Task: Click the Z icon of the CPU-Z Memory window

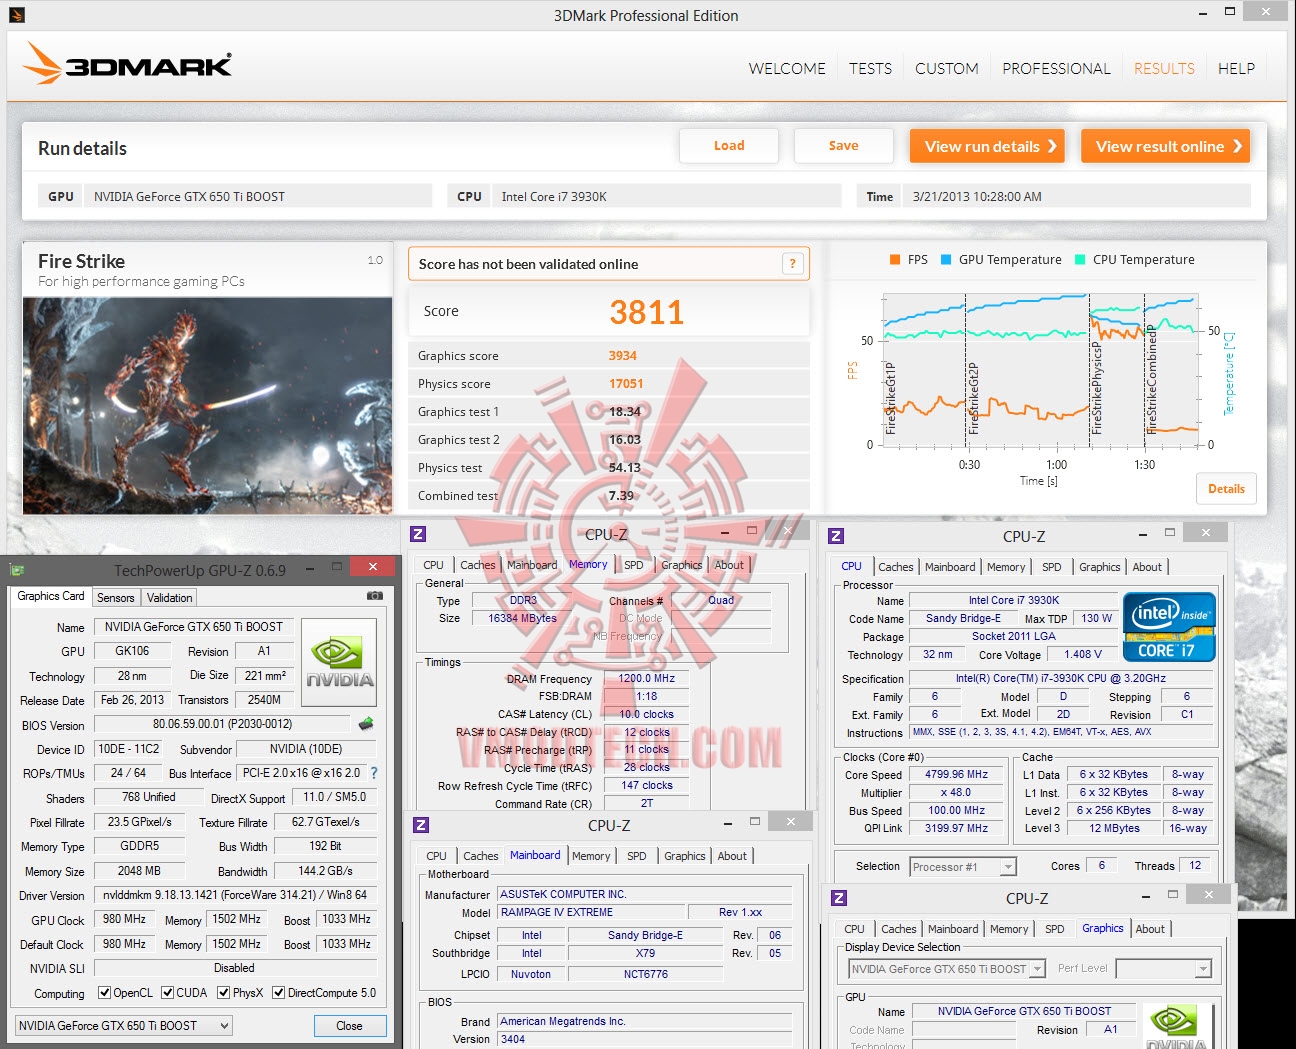Action: tap(419, 535)
